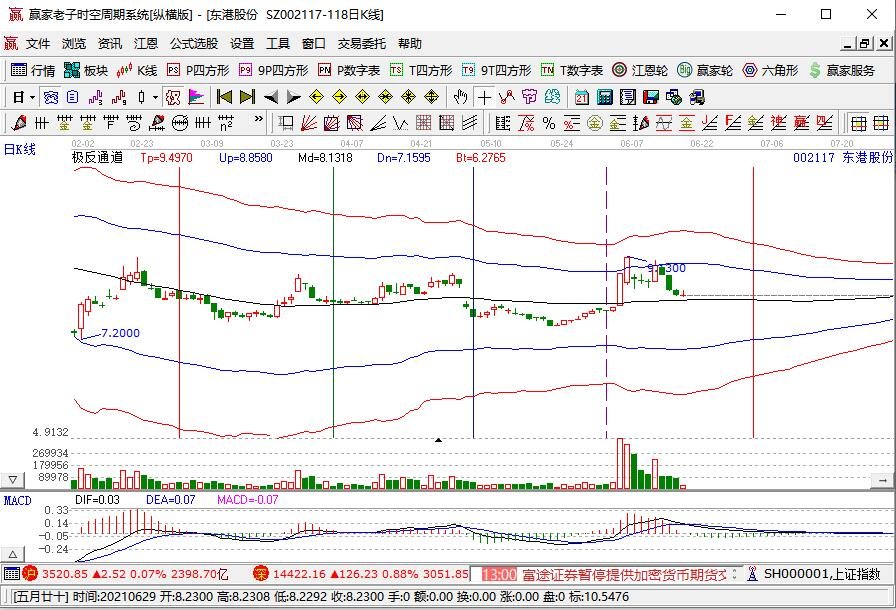Screen dimensions: 896x610
Task: Open 赢家服务 service
Action: click(842, 70)
